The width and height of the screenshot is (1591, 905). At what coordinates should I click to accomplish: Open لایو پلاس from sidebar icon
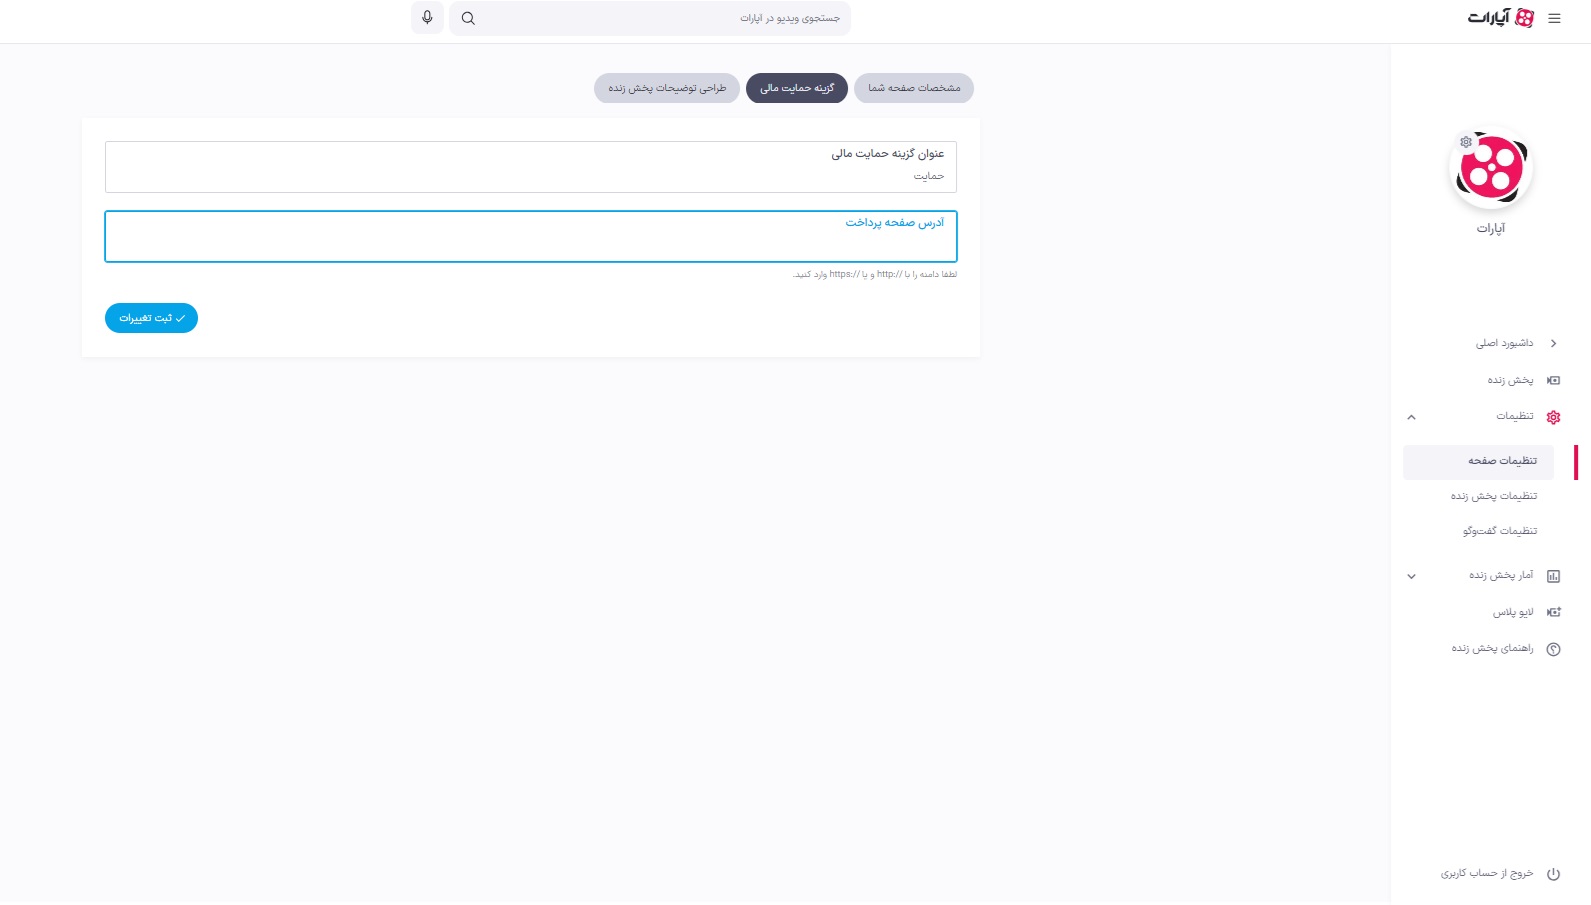click(1553, 612)
